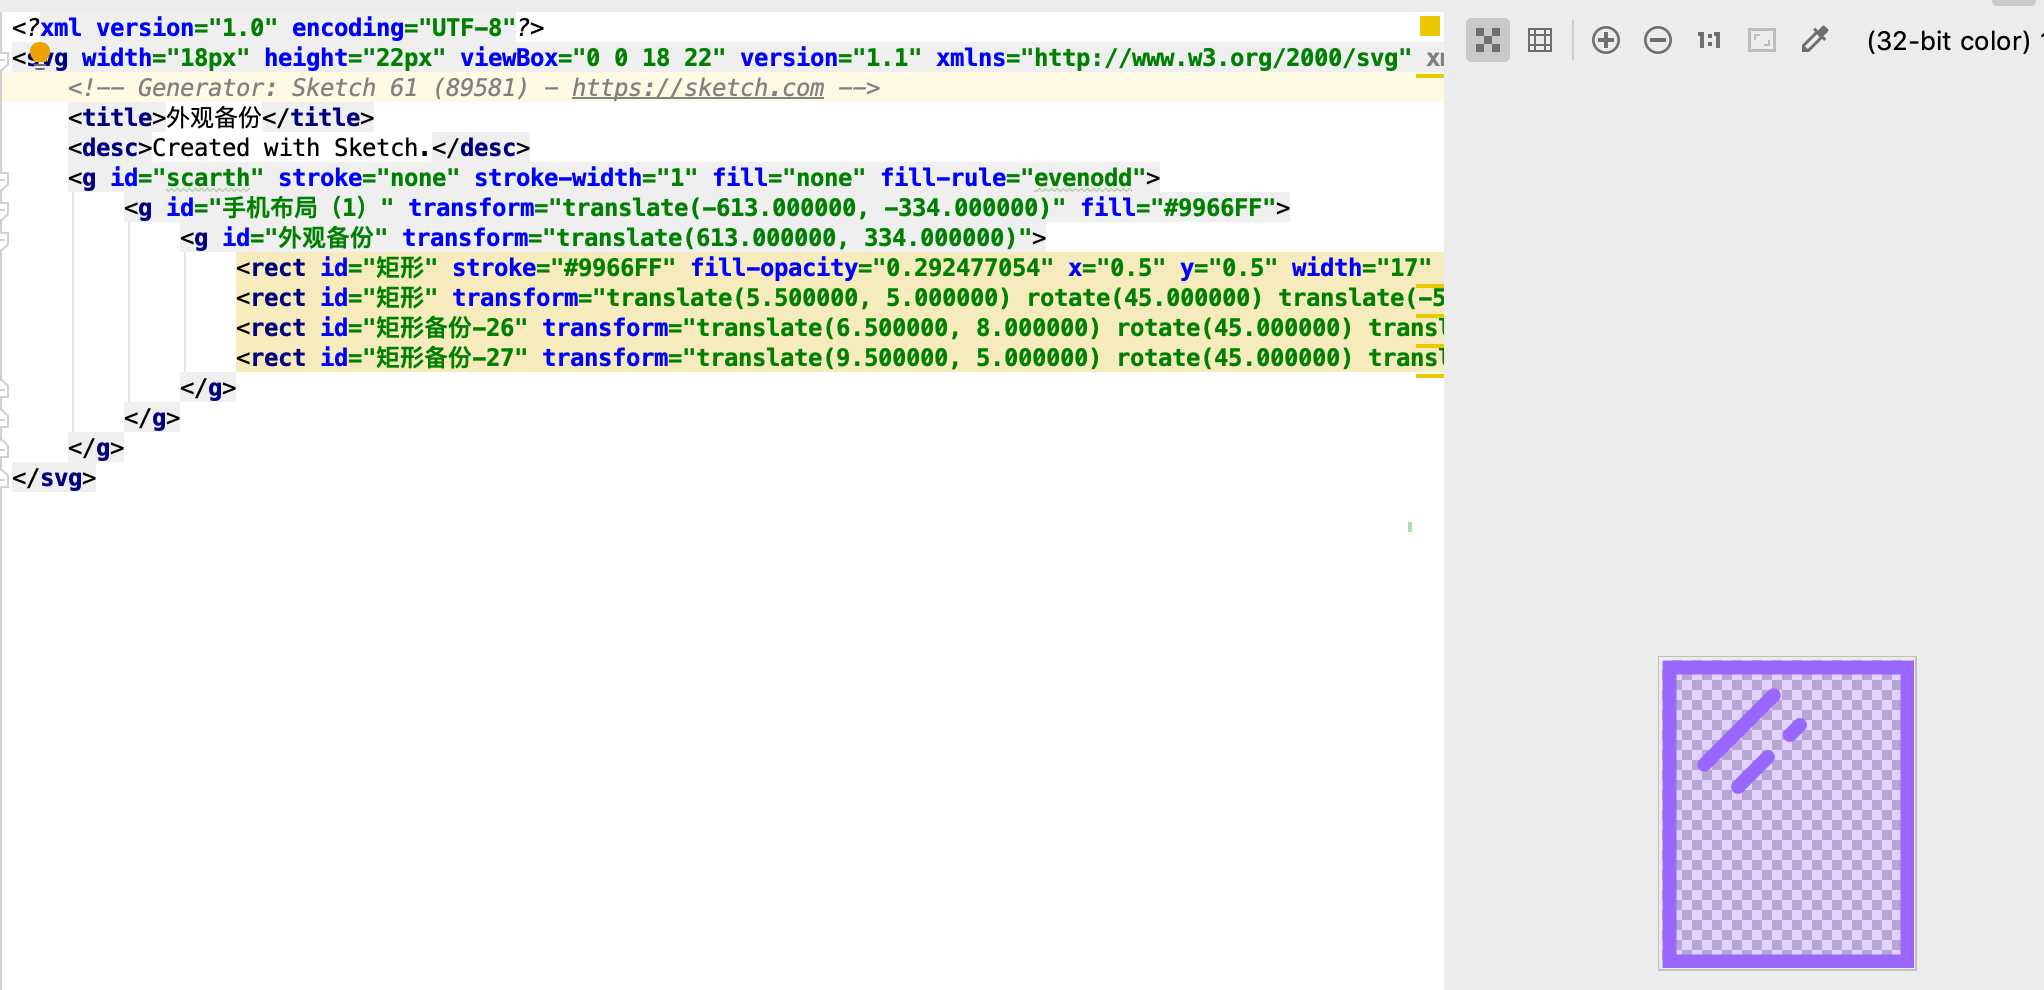Toggle chessboard transparency background
Viewport: 2044px width, 990px height.
(1488, 40)
